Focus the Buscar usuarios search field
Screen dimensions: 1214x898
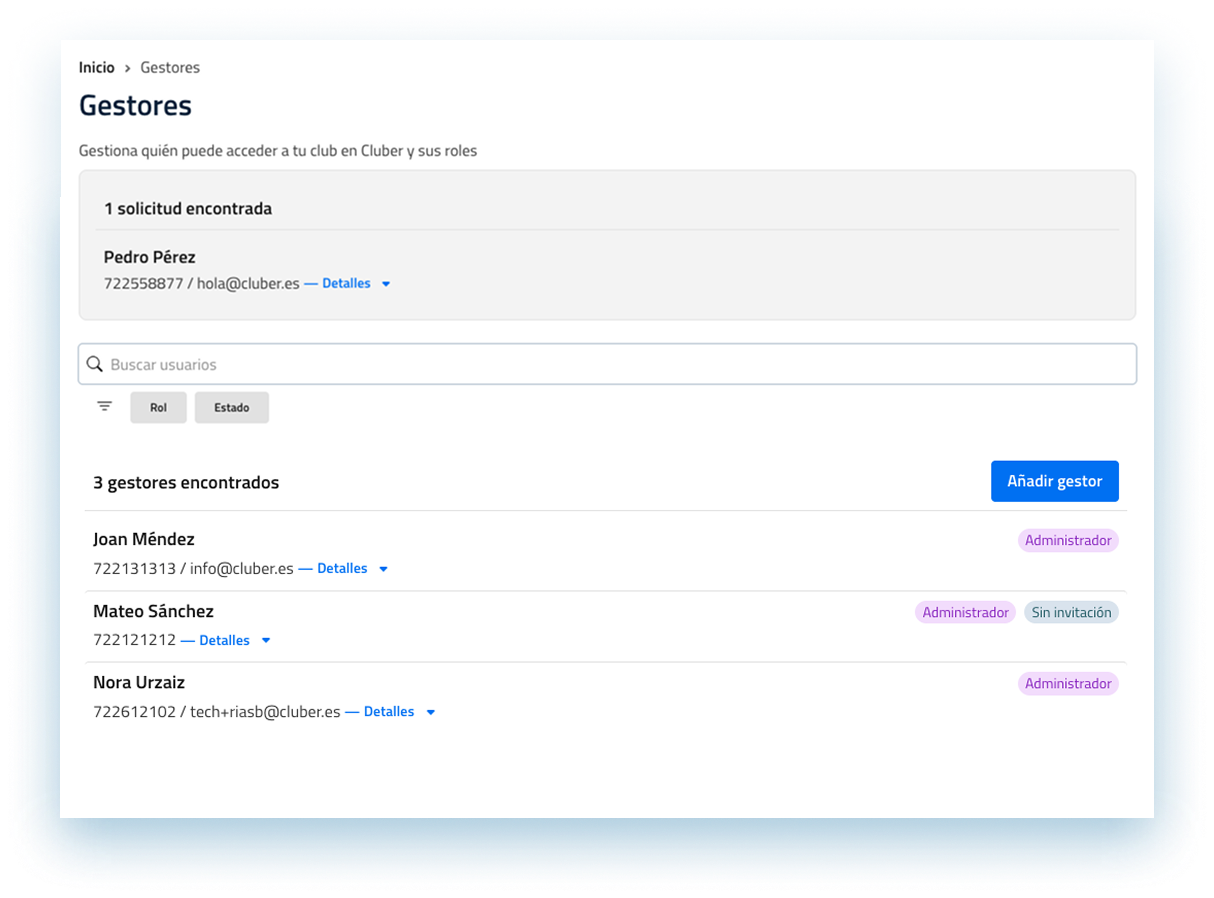click(x=620, y=365)
